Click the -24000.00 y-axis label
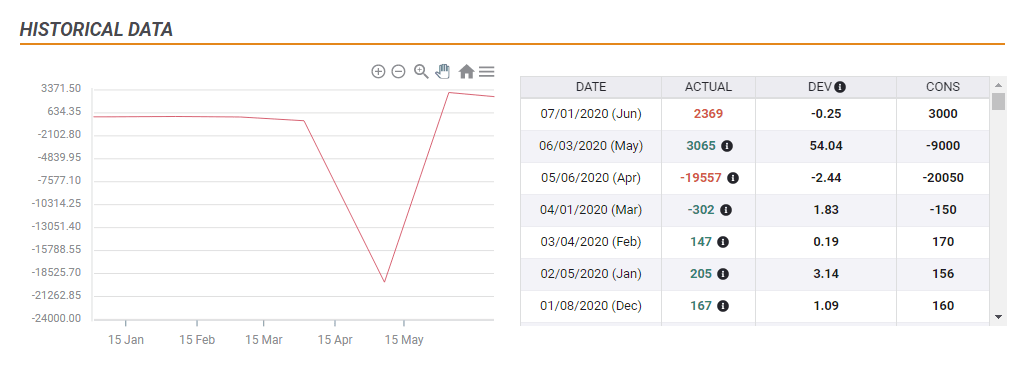The height and width of the screenshot is (374, 1016). [56, 318]
